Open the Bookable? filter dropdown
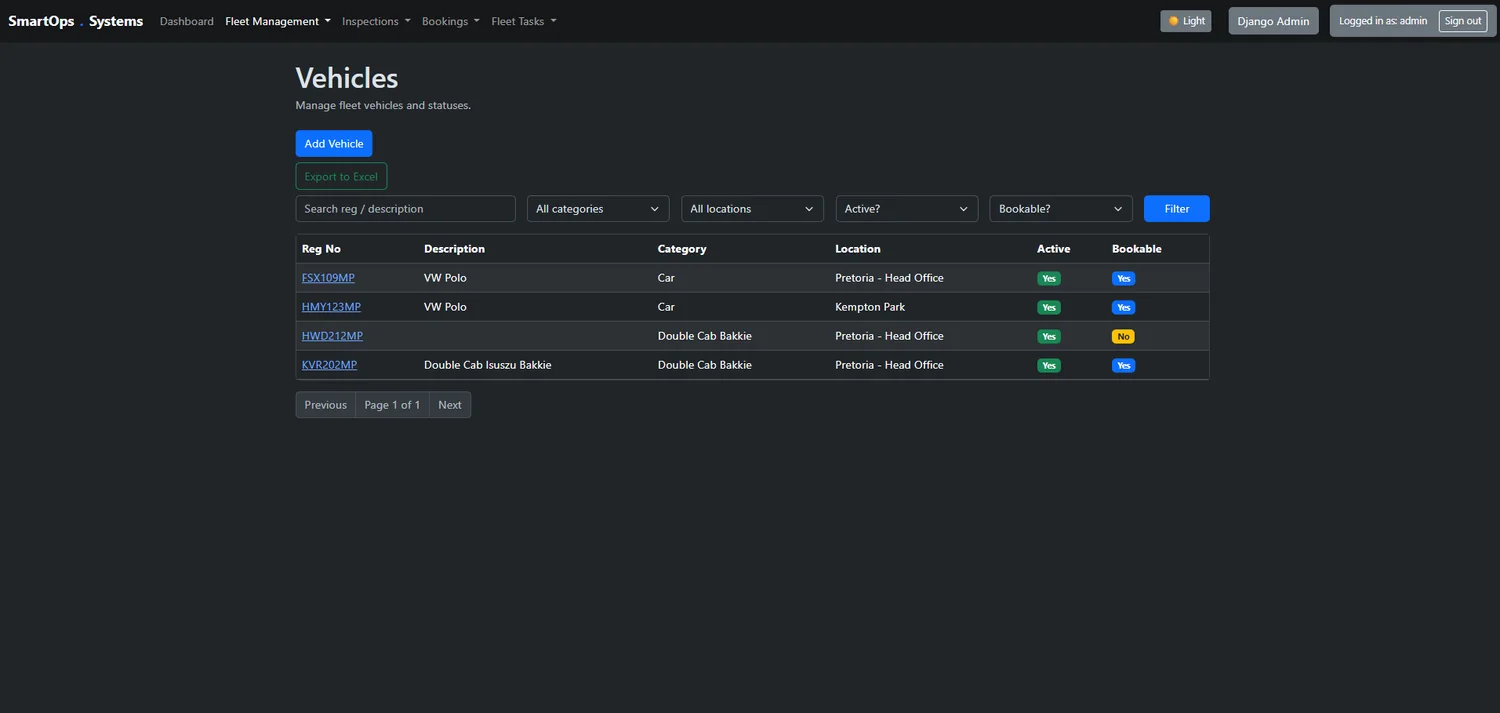 click(1061, 209)
